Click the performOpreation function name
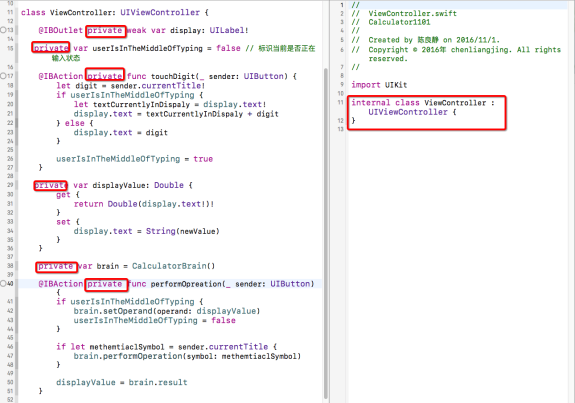This screenshot has height=403, width=575. pos(186,284)
